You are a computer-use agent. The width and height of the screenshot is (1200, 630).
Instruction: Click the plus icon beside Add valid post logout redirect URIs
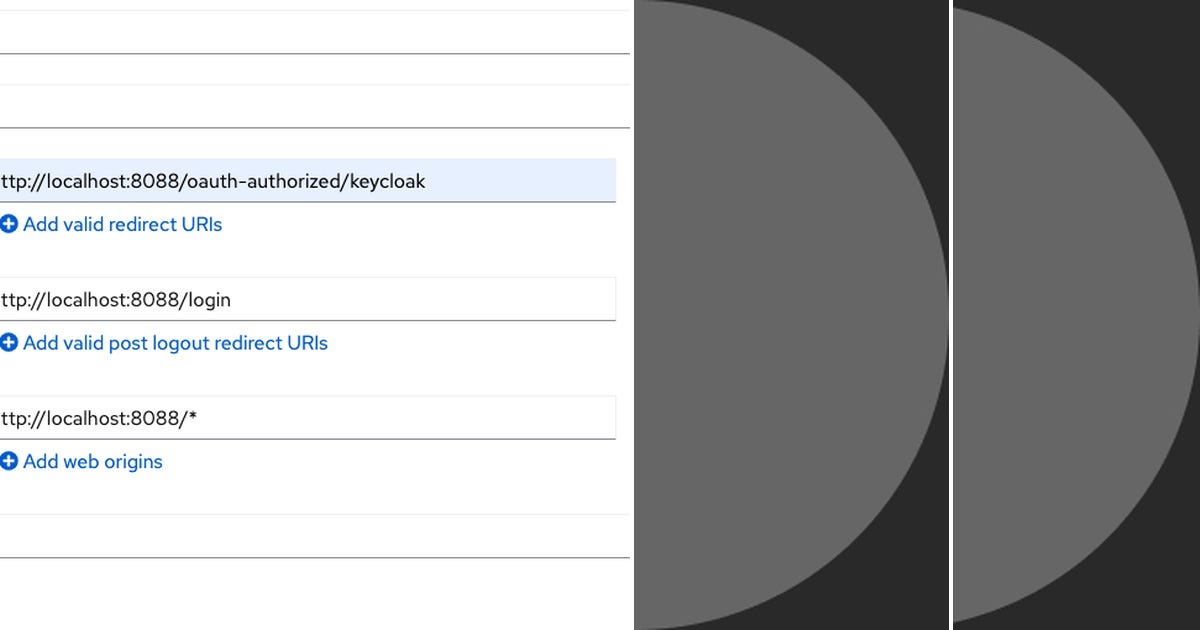(x=9, y=343)
